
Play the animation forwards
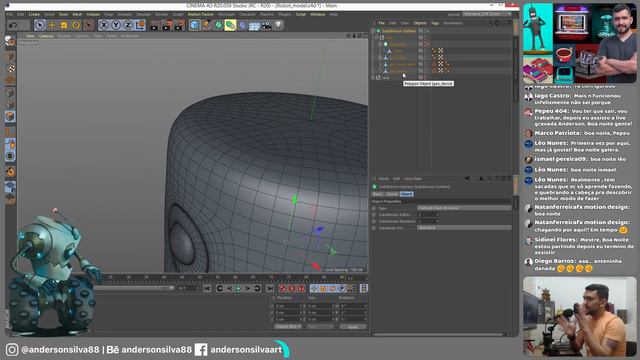coord(238,289)
